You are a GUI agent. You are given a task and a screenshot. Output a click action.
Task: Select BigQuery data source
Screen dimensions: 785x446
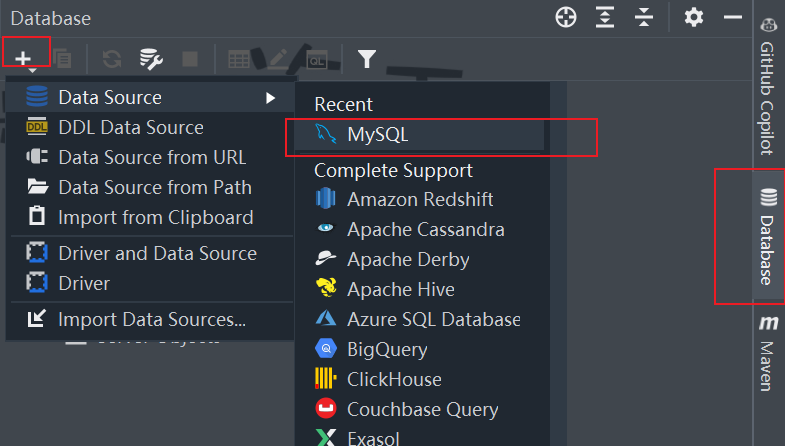pyautogui.click(x=420, y=349)
